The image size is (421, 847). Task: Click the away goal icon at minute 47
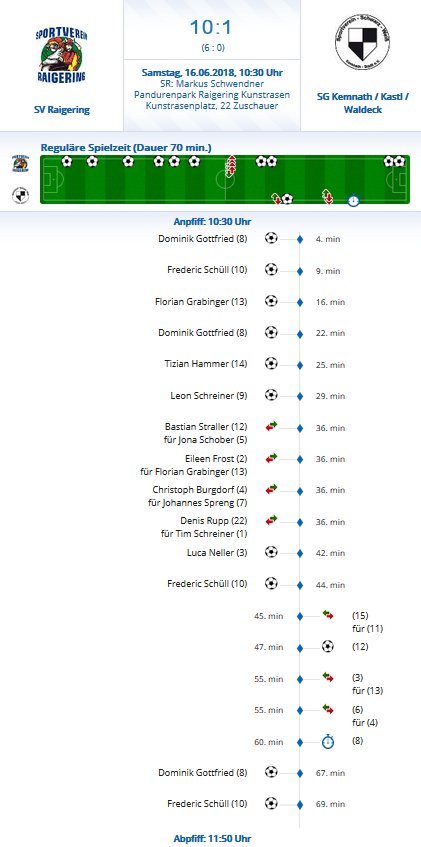point(328,646)
